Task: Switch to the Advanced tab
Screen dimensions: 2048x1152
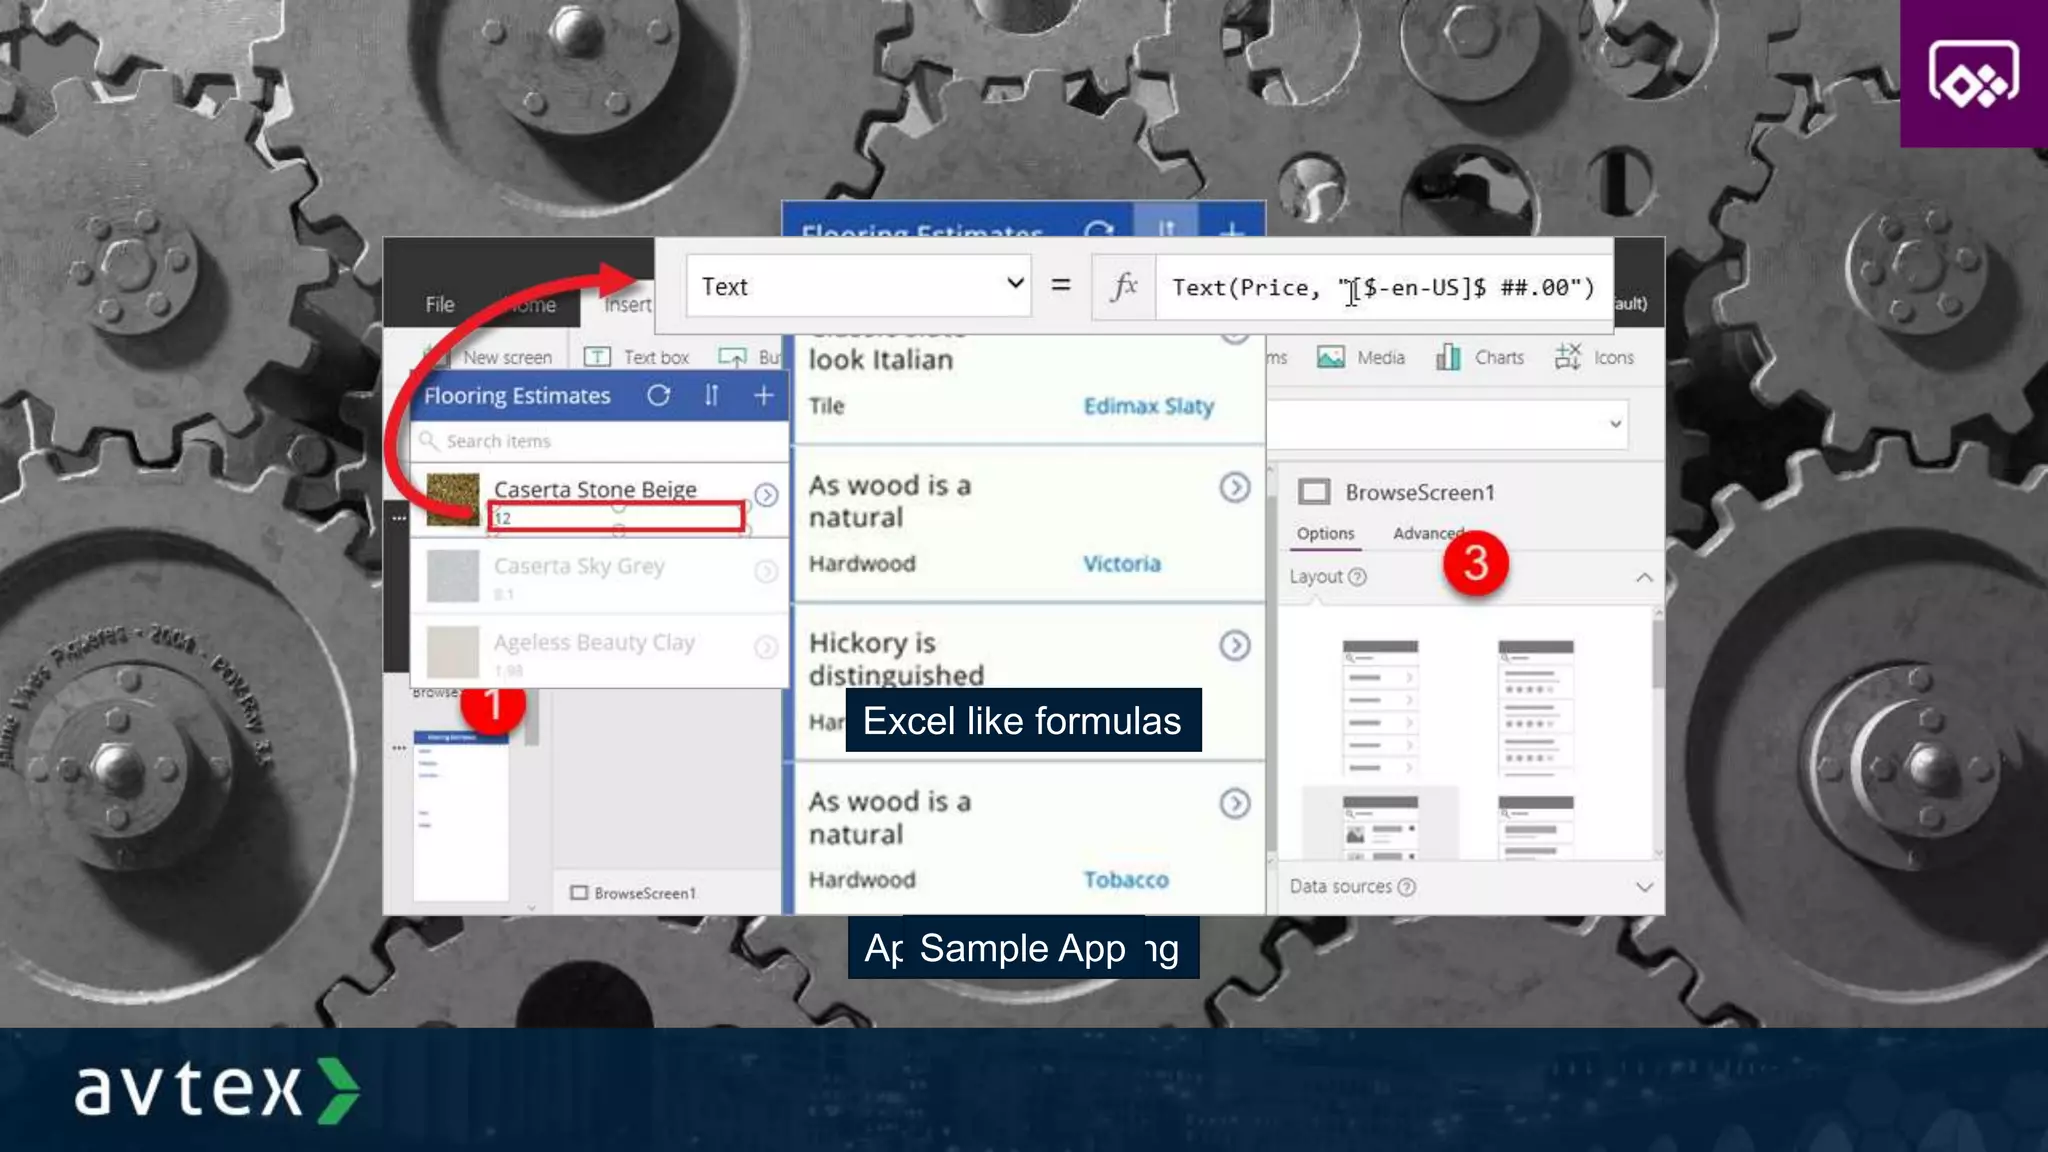Action: coord(1430,534)
